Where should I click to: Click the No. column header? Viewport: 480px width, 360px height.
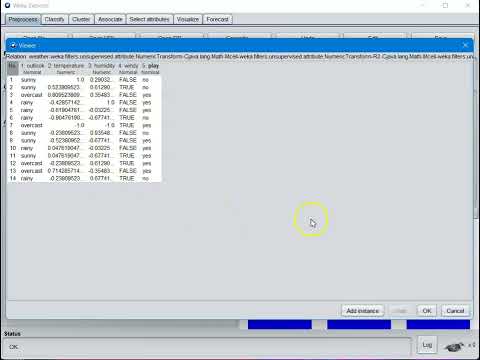(x=13, y=68)
